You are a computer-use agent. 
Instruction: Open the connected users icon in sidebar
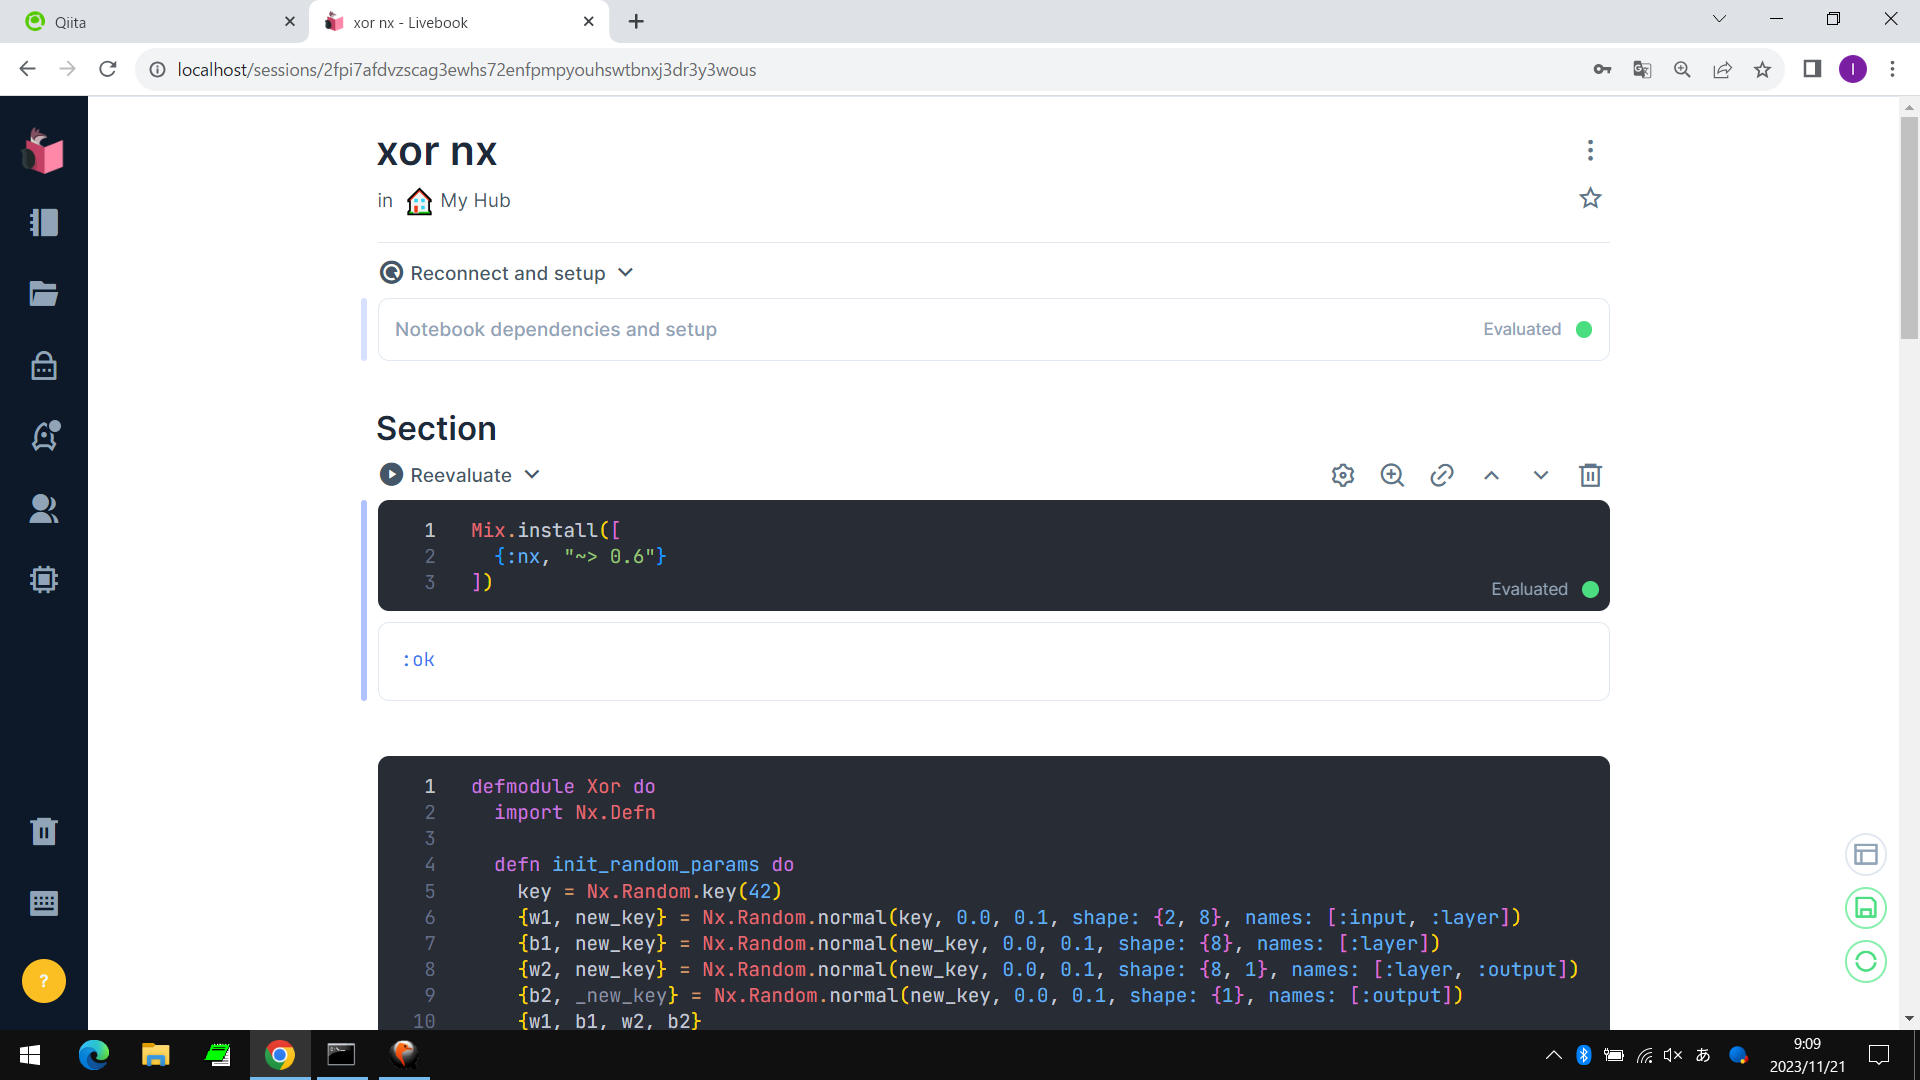pyautogui.click(x=44, y=509)
